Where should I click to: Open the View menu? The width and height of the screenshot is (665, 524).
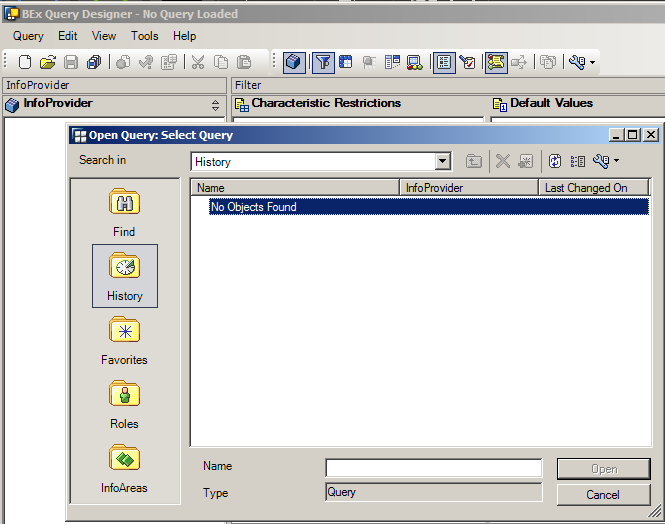pos(104,36)
